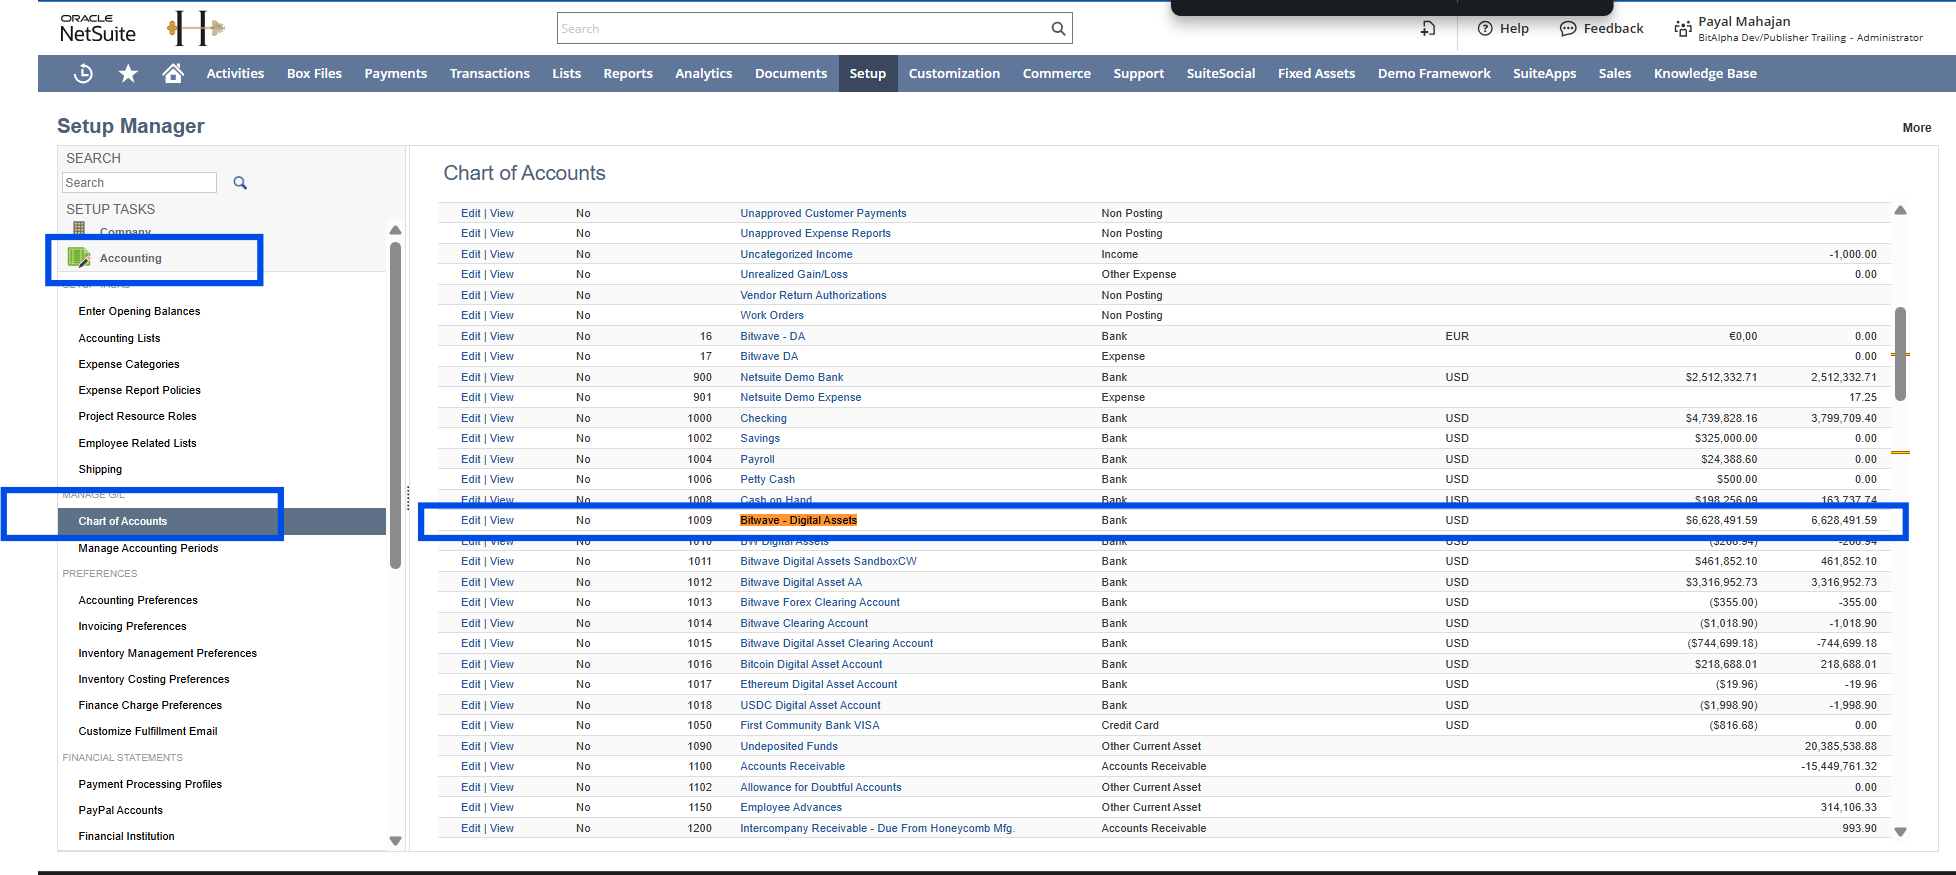1956x875 pixels.
Task: Click the global search magnifier icon
Action: pyautogui.click(x=1058, y=28)
